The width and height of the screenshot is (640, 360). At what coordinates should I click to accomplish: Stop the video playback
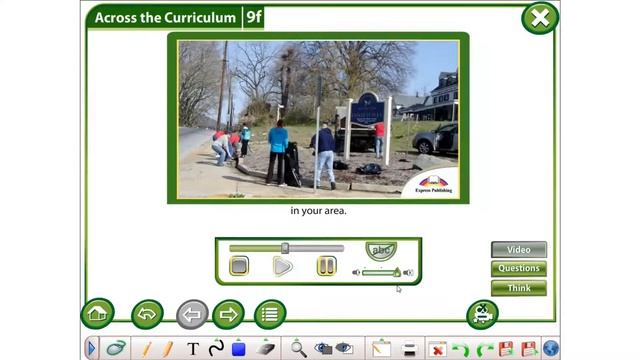(x=239, y=266)
